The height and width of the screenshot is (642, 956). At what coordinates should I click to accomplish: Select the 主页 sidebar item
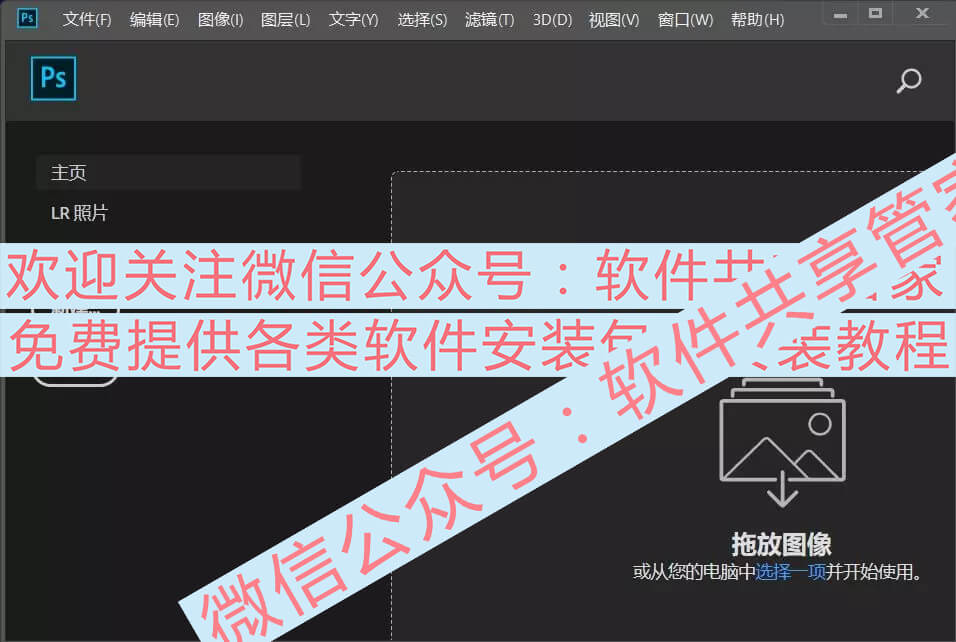pos(168,173)
